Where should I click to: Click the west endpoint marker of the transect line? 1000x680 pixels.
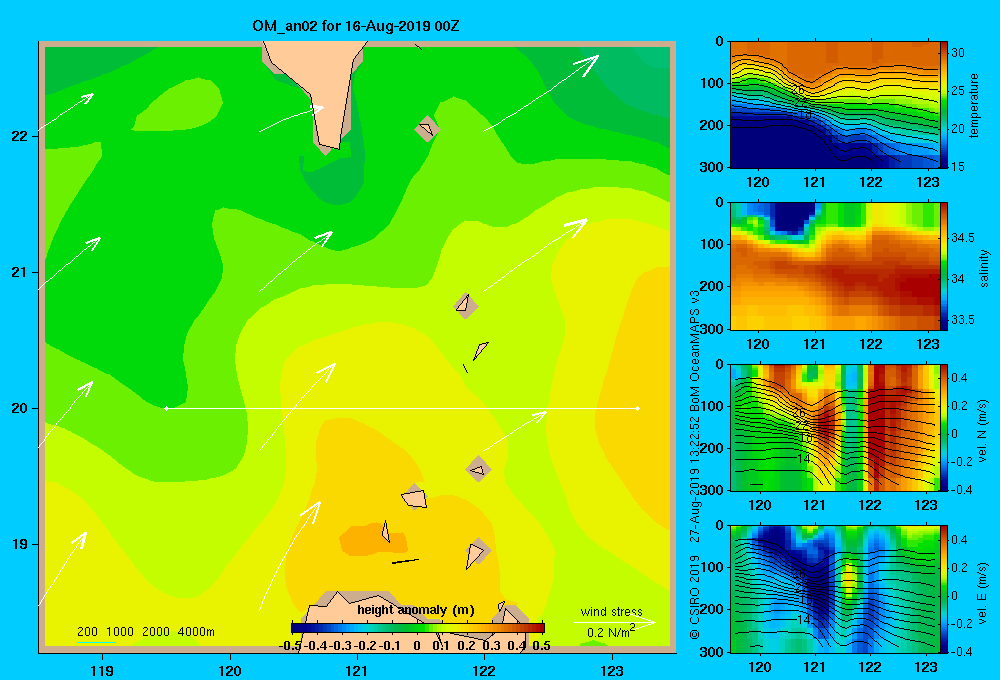coord(166,408)
